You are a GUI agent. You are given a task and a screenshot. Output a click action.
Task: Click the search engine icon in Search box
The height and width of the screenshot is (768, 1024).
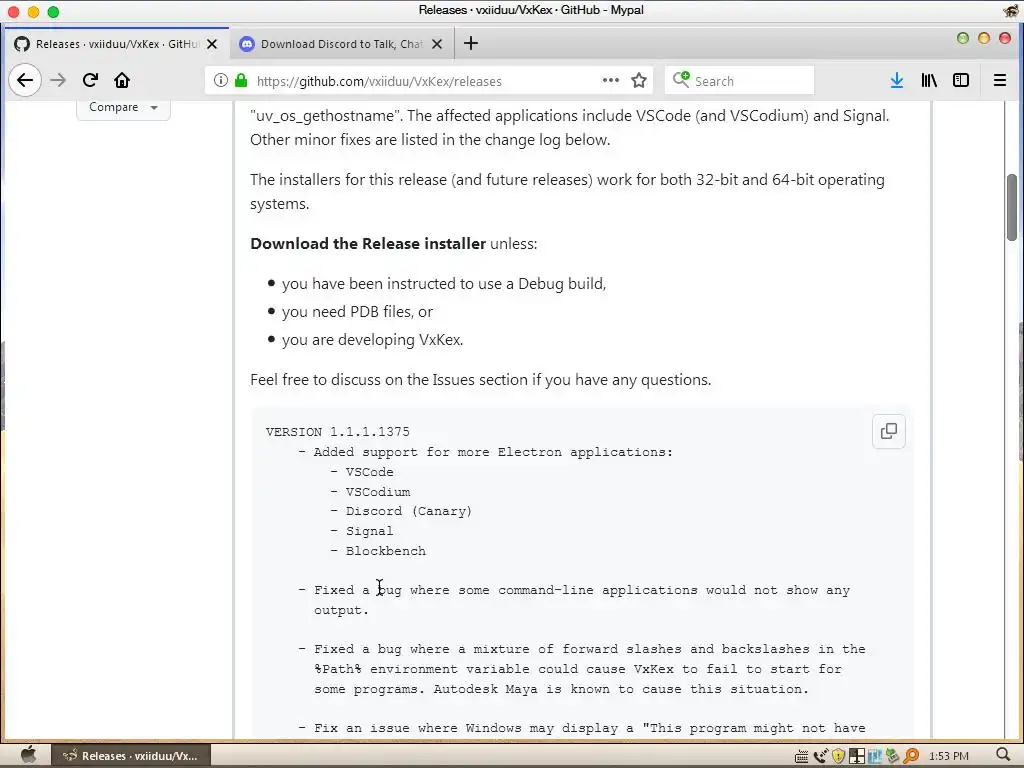pos(681,80)
